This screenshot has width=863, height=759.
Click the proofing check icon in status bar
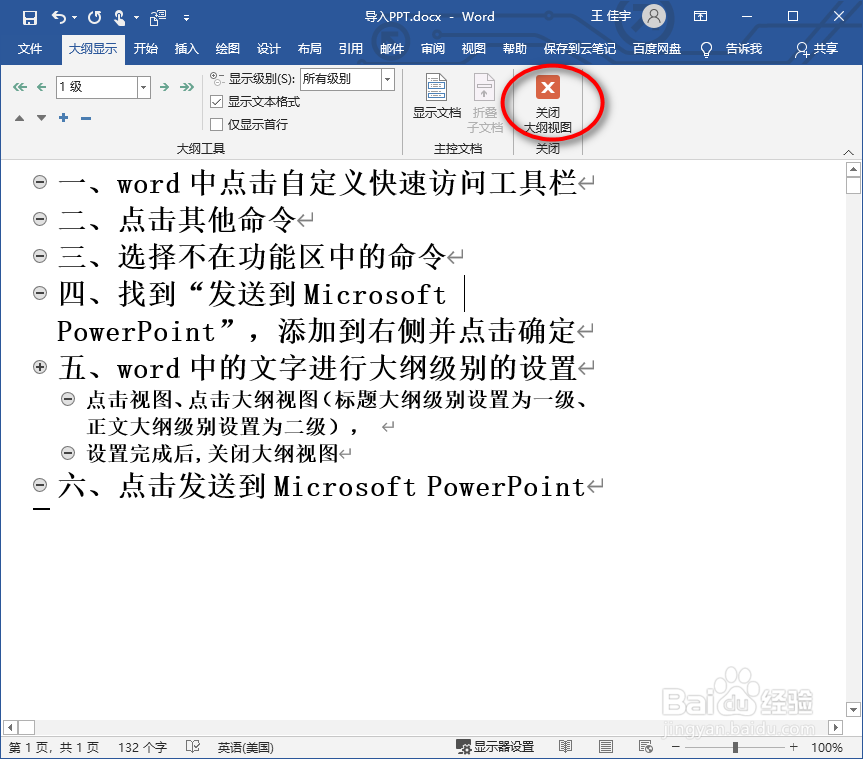pos(193,747)
